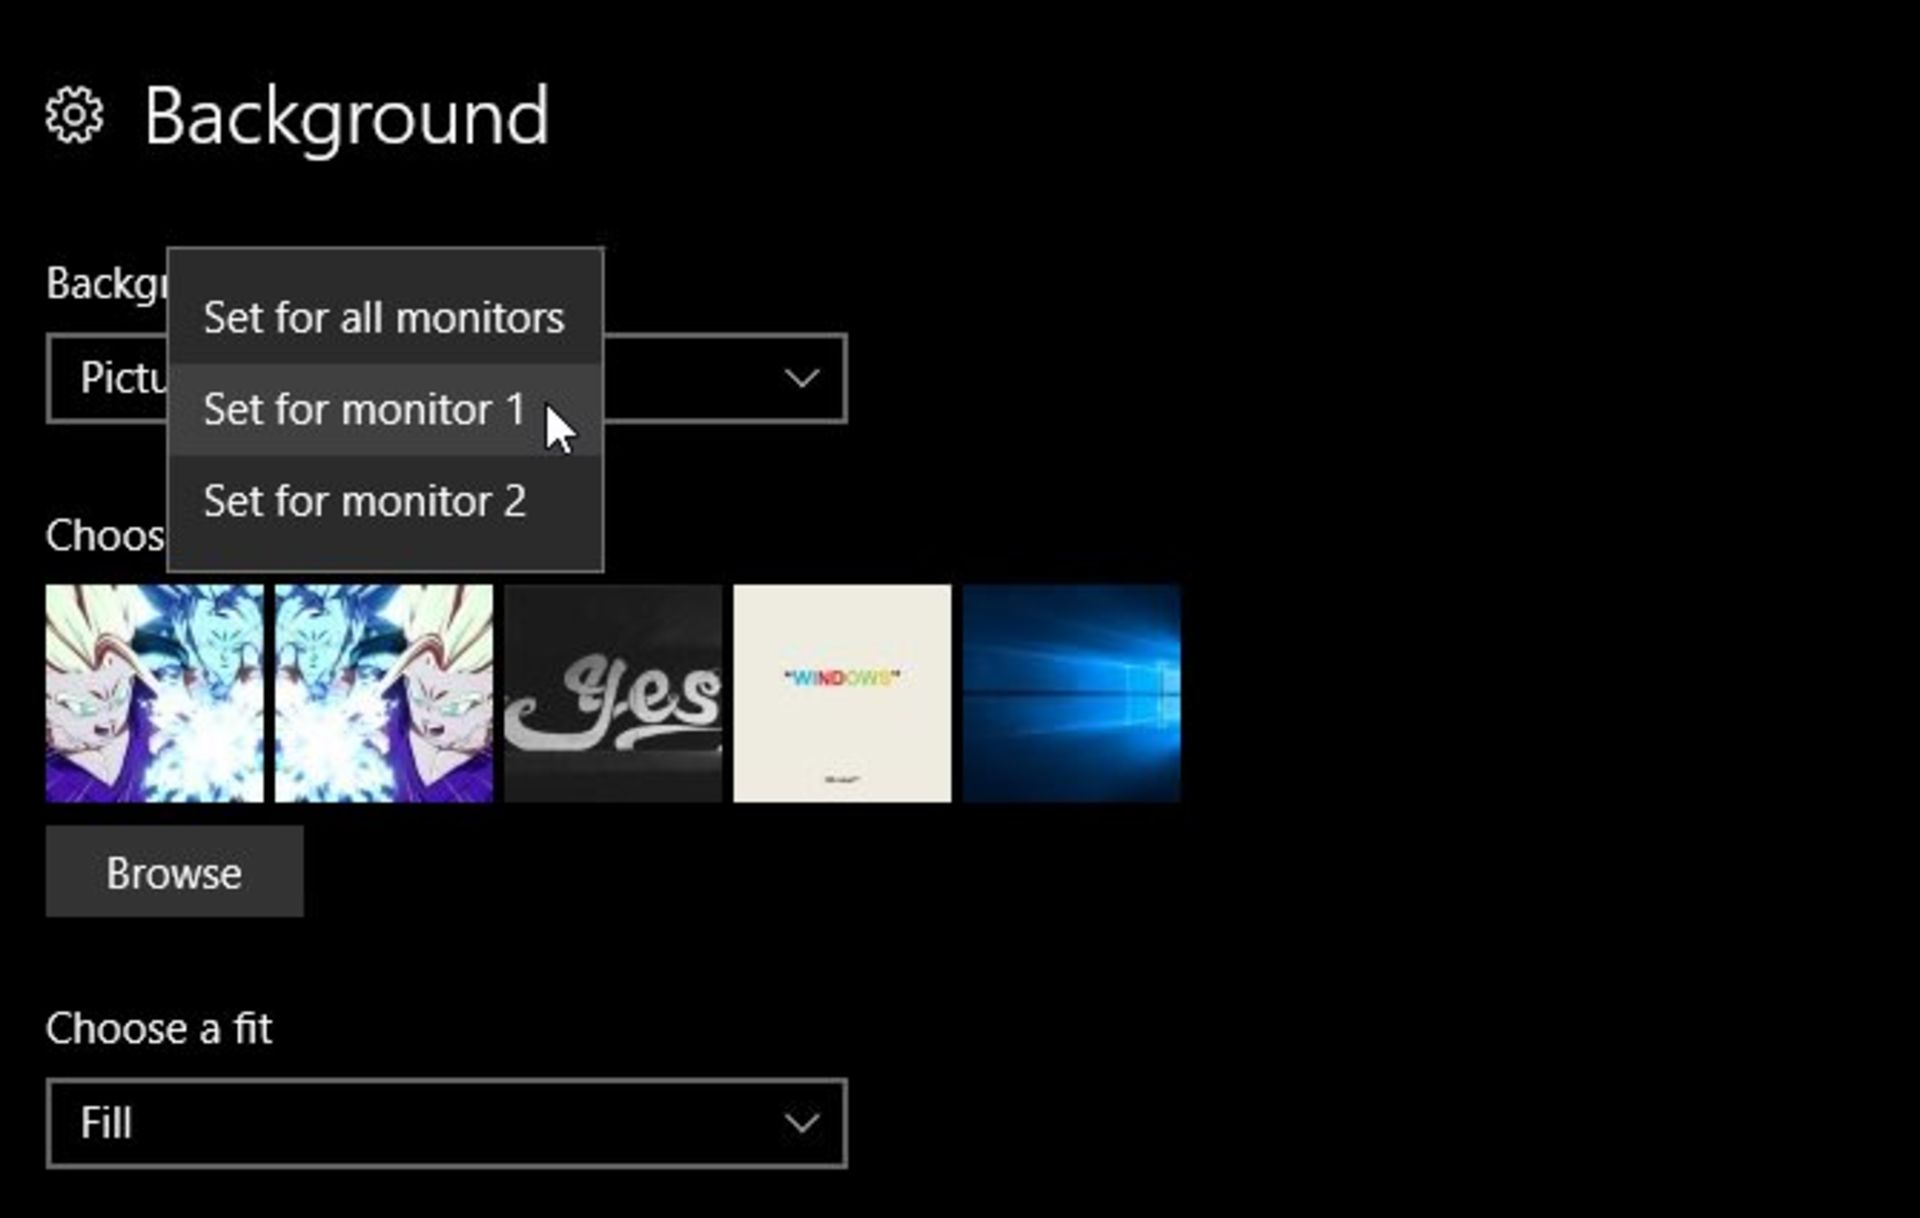Select 'Set for monitor 2' option
Image resolution: width=1920 pixels, height=1218 pixels.
point(364,500)
